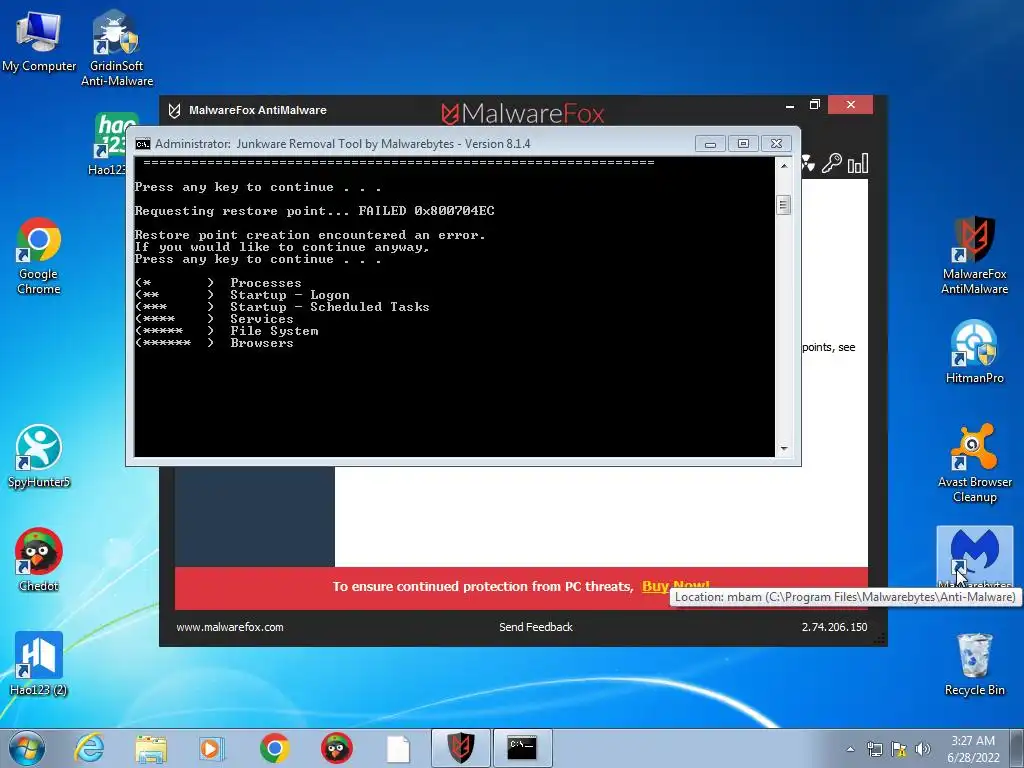This screenshot has height=768, width=1024.
Task: Click MalwareFox title bar fox logo
Action: 174,110
